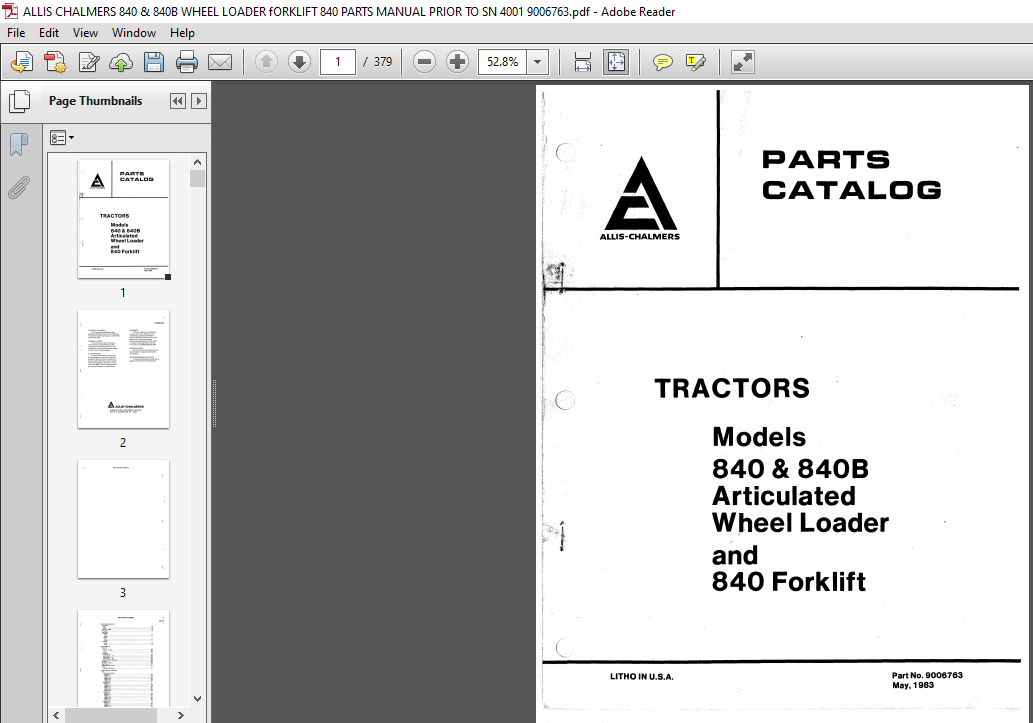
Task: Add a sticky note comment
Action: [662, 62]
